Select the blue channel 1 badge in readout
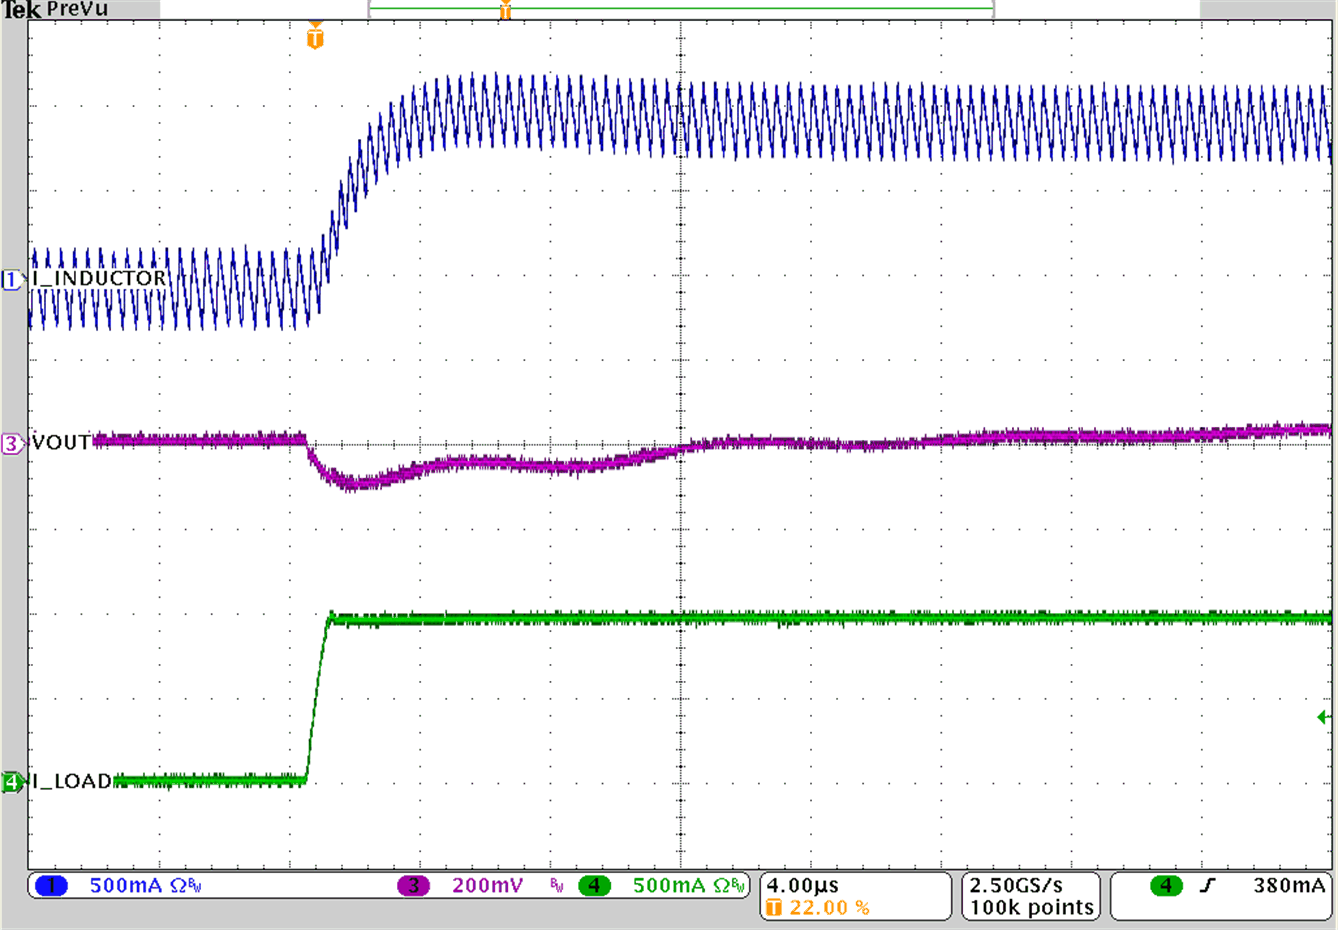The width and height of the screenshot is (1339, 931). pyautogui.click(x=51, y=885)
